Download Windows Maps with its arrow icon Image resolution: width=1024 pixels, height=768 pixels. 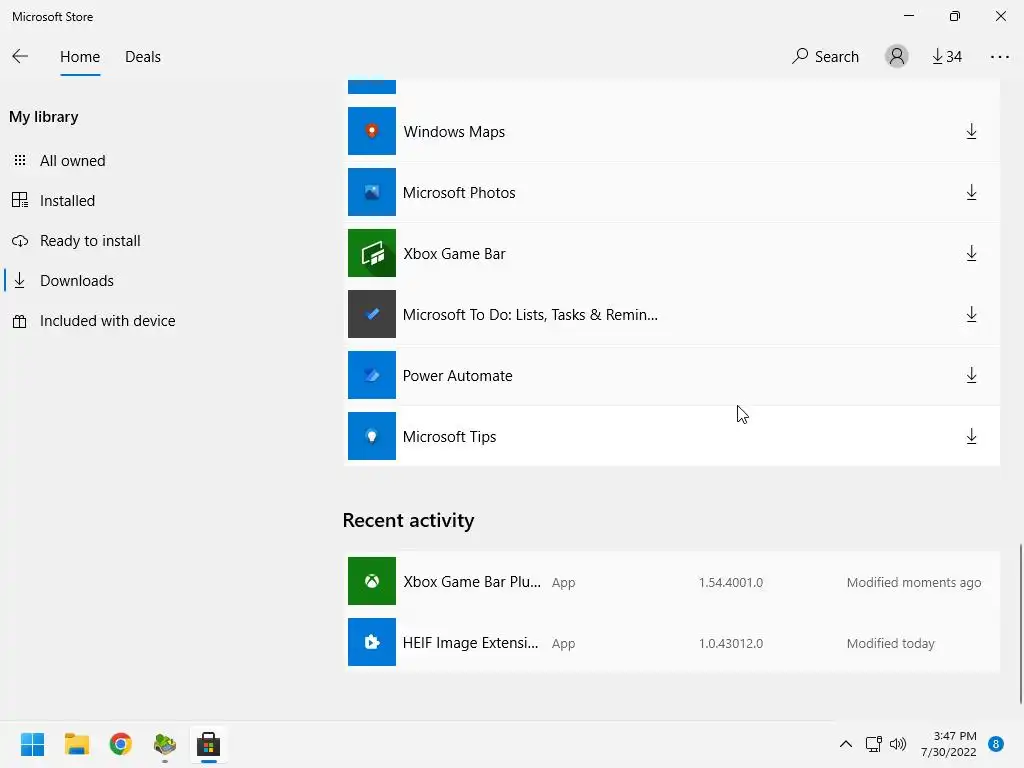[971, 131]
